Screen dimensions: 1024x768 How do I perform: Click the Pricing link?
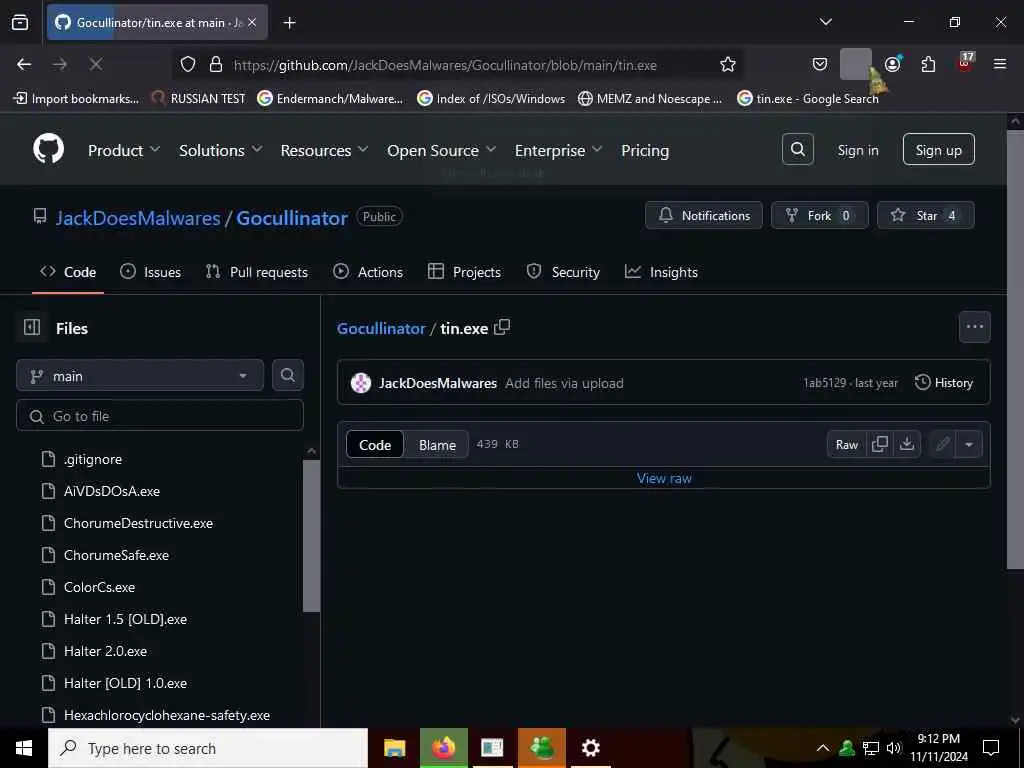(x=645, y=150)
